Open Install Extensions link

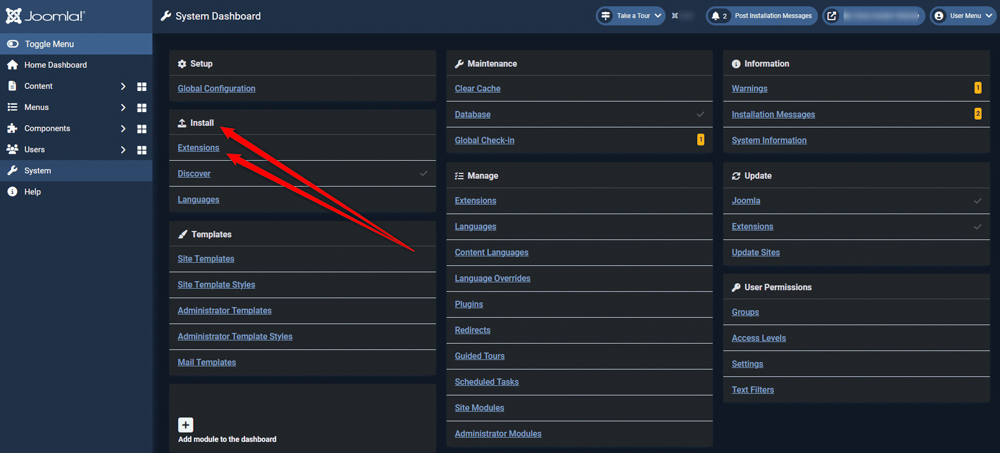[x=198, y=147]
